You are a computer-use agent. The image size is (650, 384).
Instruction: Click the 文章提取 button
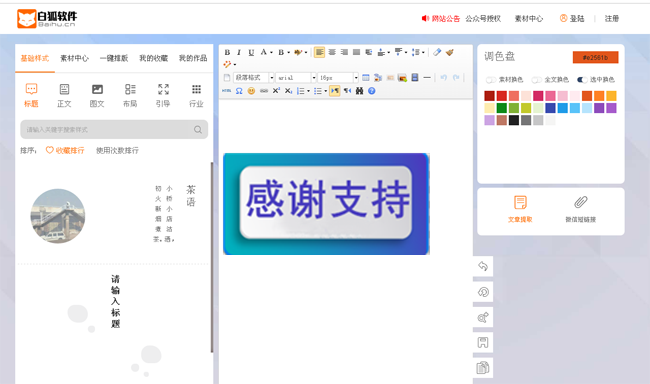(x=520, y=209)
